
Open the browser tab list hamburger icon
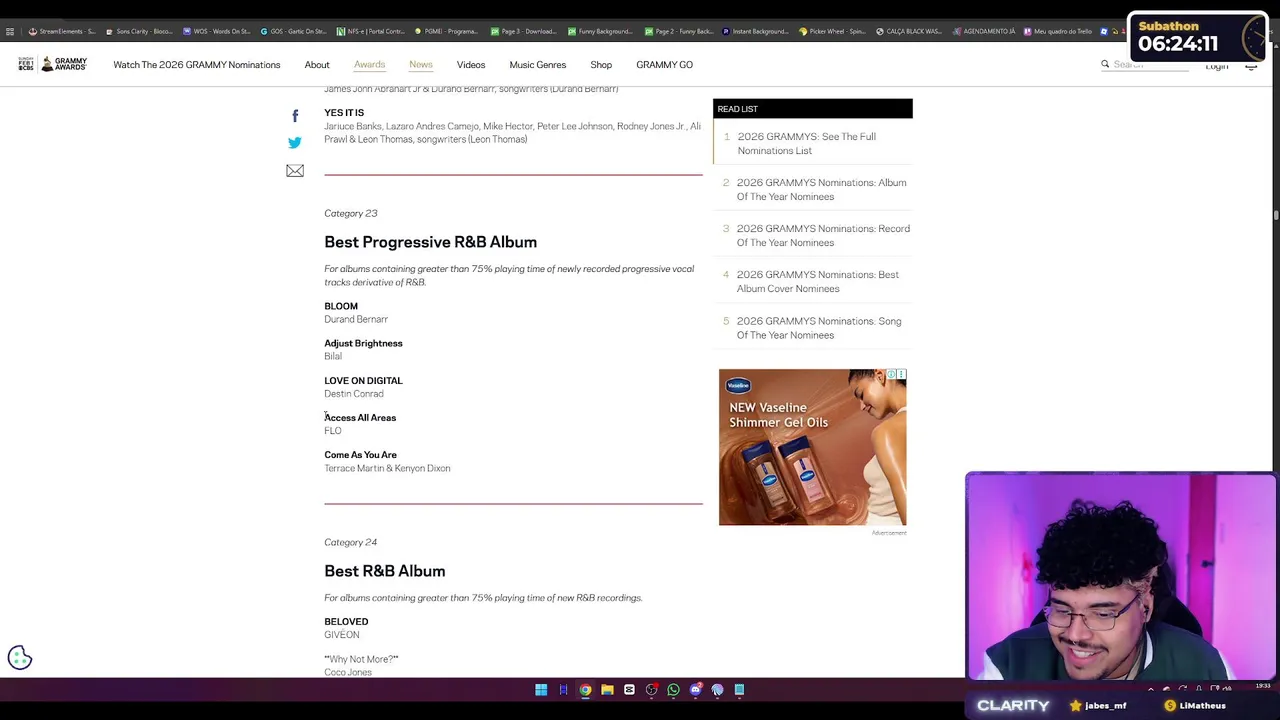click(x=9, y=31)
